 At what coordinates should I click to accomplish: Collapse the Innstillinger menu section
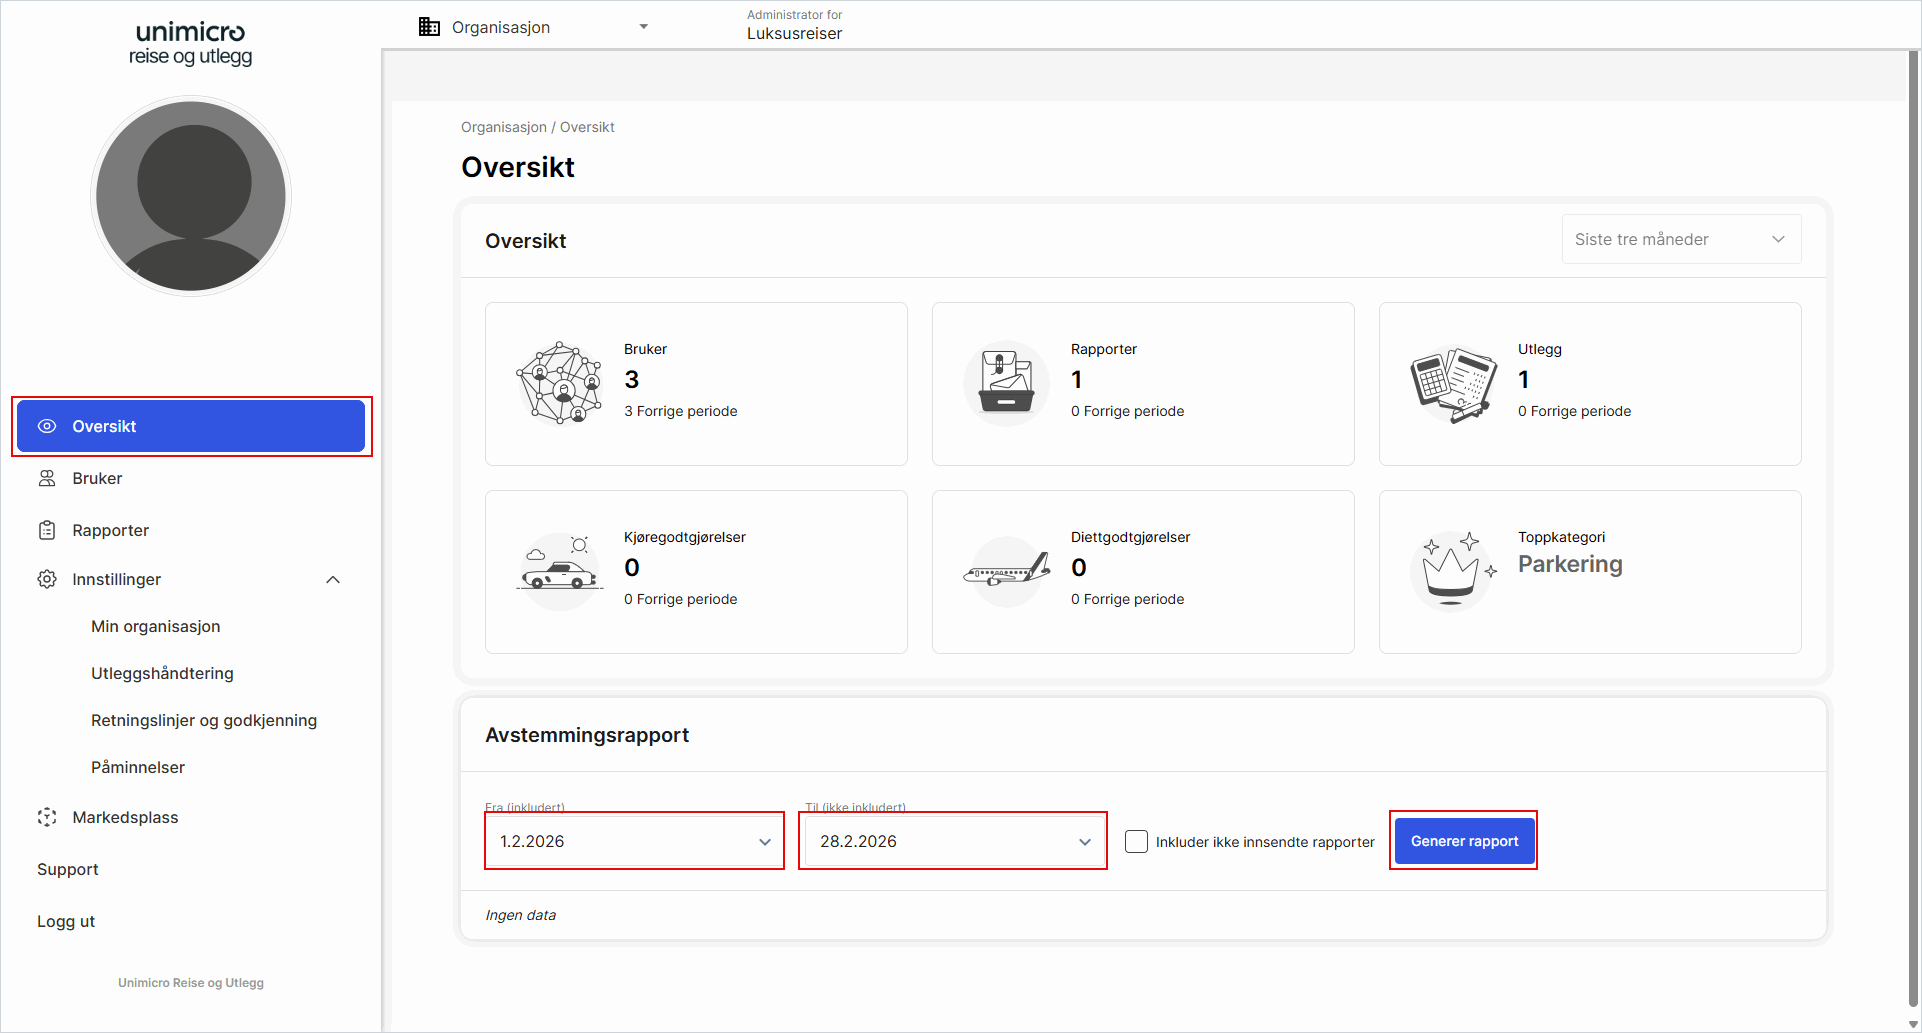(333, 580)
